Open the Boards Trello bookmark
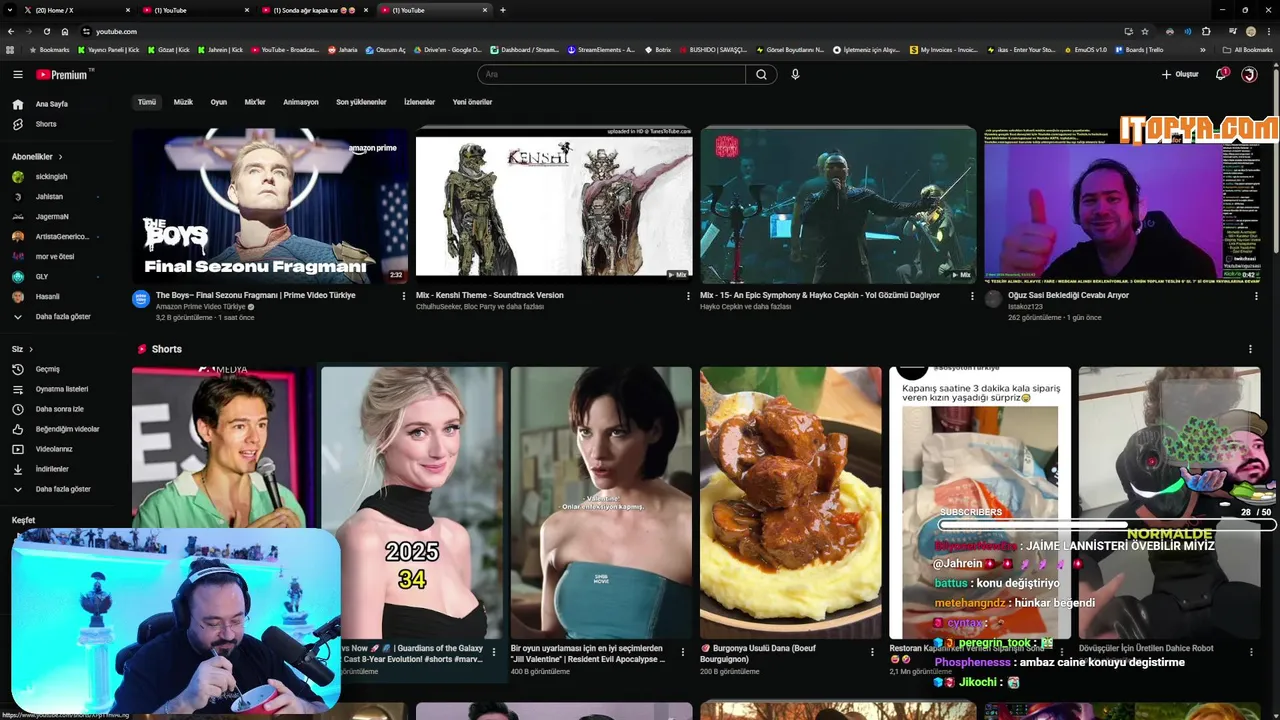 (x=1139, y=49)
